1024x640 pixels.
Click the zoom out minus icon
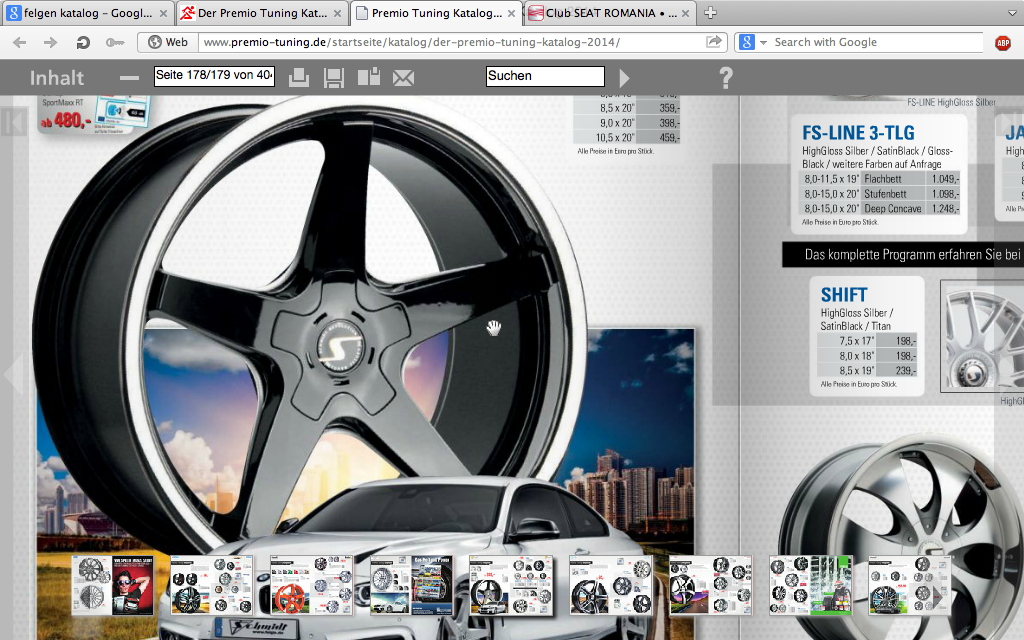129,78
